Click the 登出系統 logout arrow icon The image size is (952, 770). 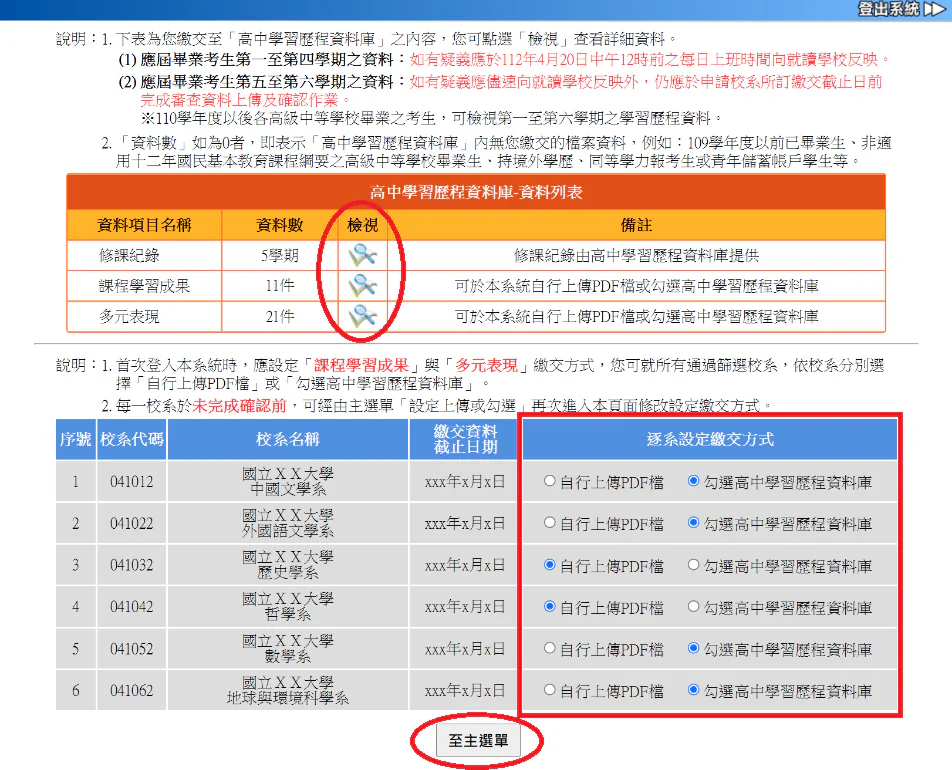[934, 9]
